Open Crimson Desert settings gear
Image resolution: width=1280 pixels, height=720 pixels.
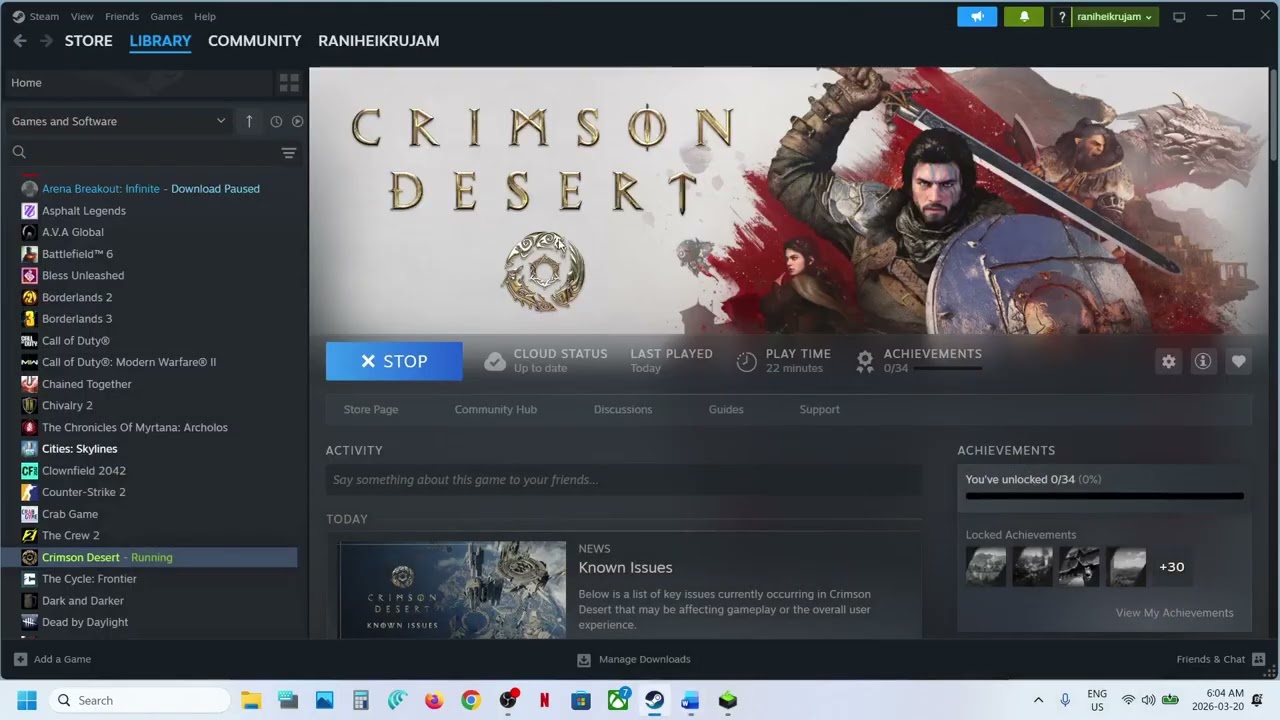coord(1168,362)
